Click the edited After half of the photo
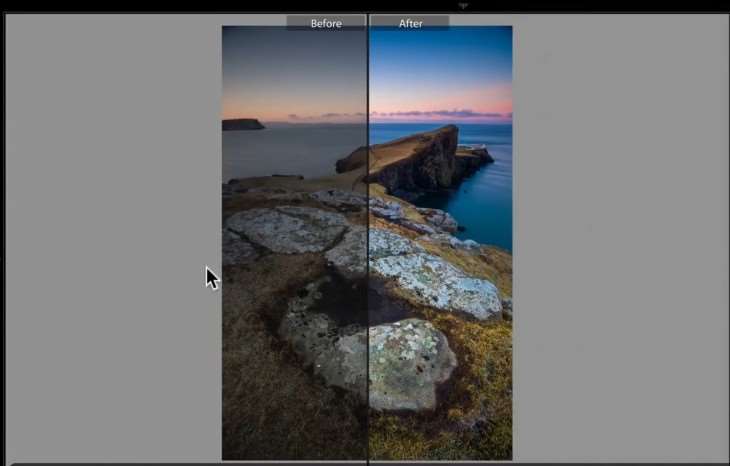The height and width of the screenshot is (466, 730). [x=441, y=243]
